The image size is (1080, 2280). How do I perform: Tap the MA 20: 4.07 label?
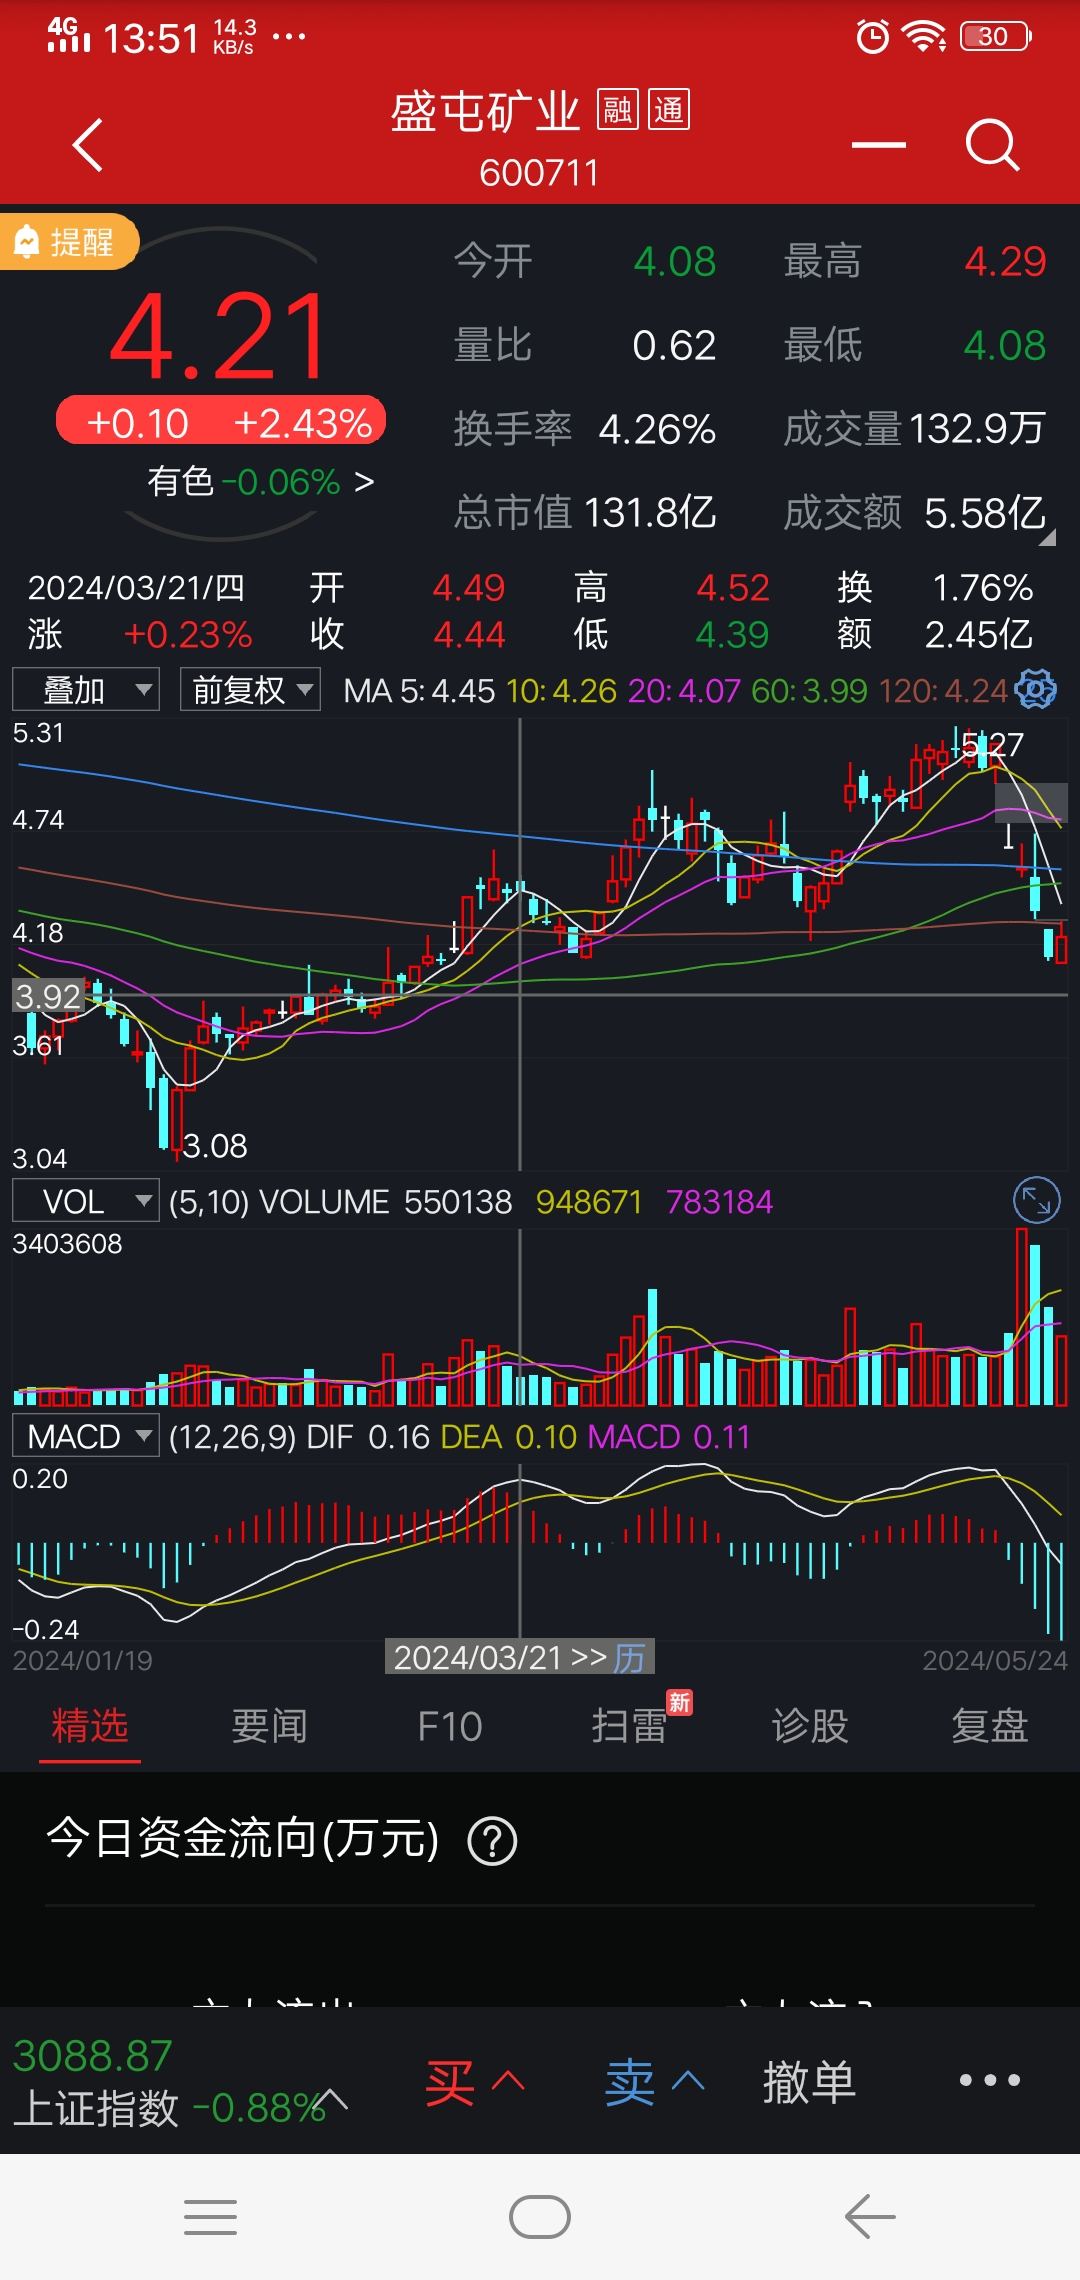click(684, 690)
